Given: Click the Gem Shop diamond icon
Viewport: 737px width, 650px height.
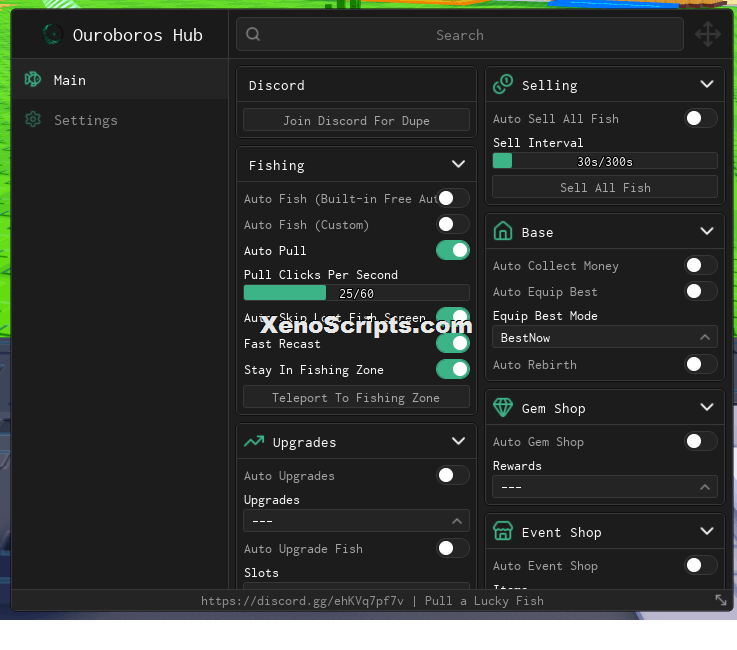Looking at the screenshot, I should (503, 407).
